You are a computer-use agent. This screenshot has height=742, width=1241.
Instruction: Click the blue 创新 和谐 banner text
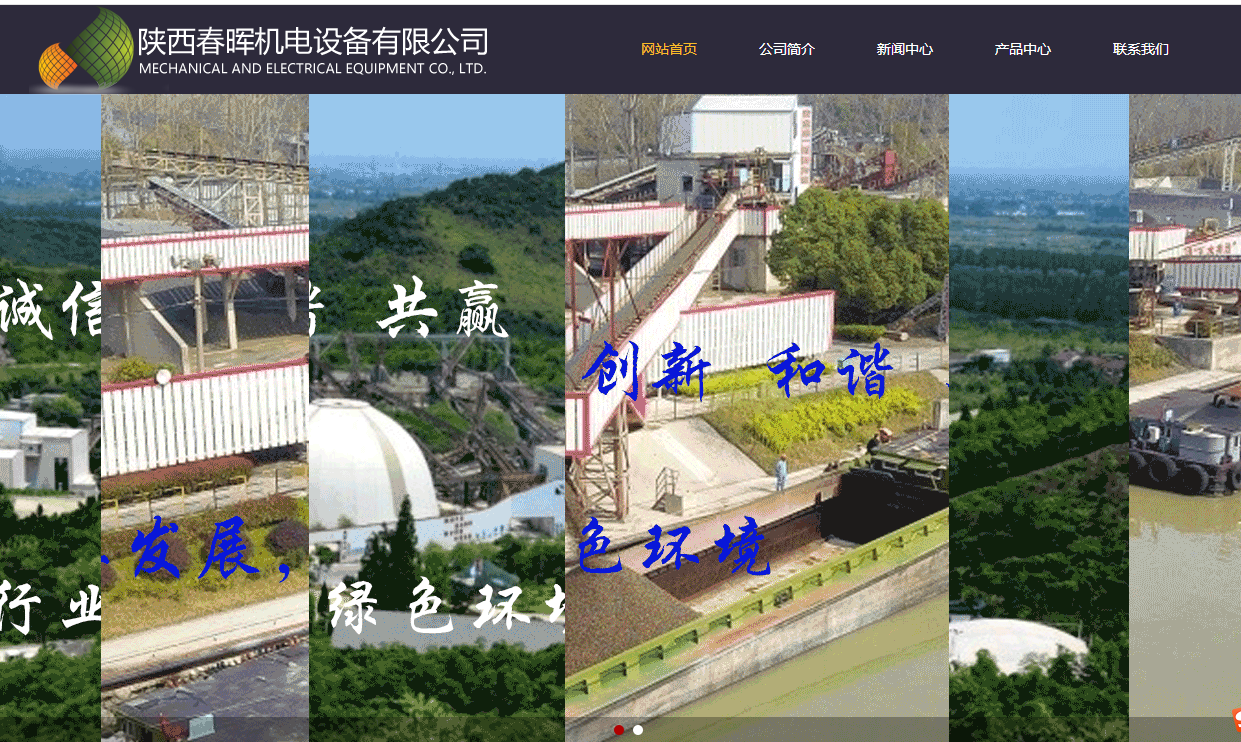(x=737, y=372)
